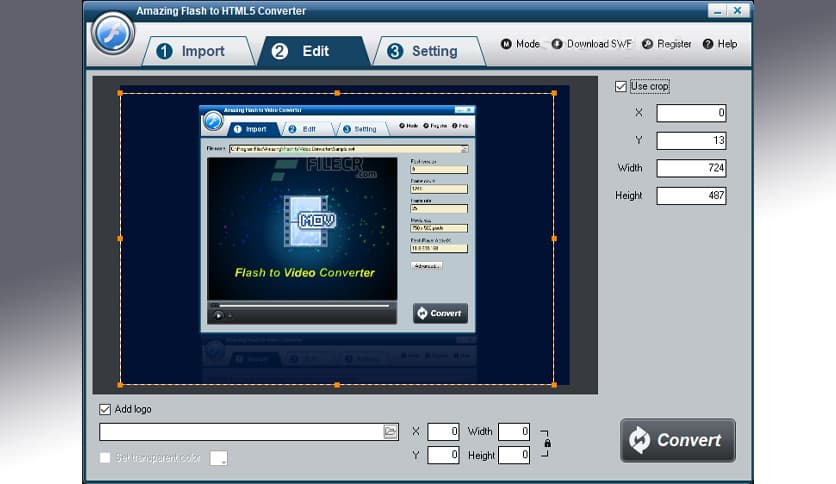Enable Set transparent color checkbox

point(105,458)
